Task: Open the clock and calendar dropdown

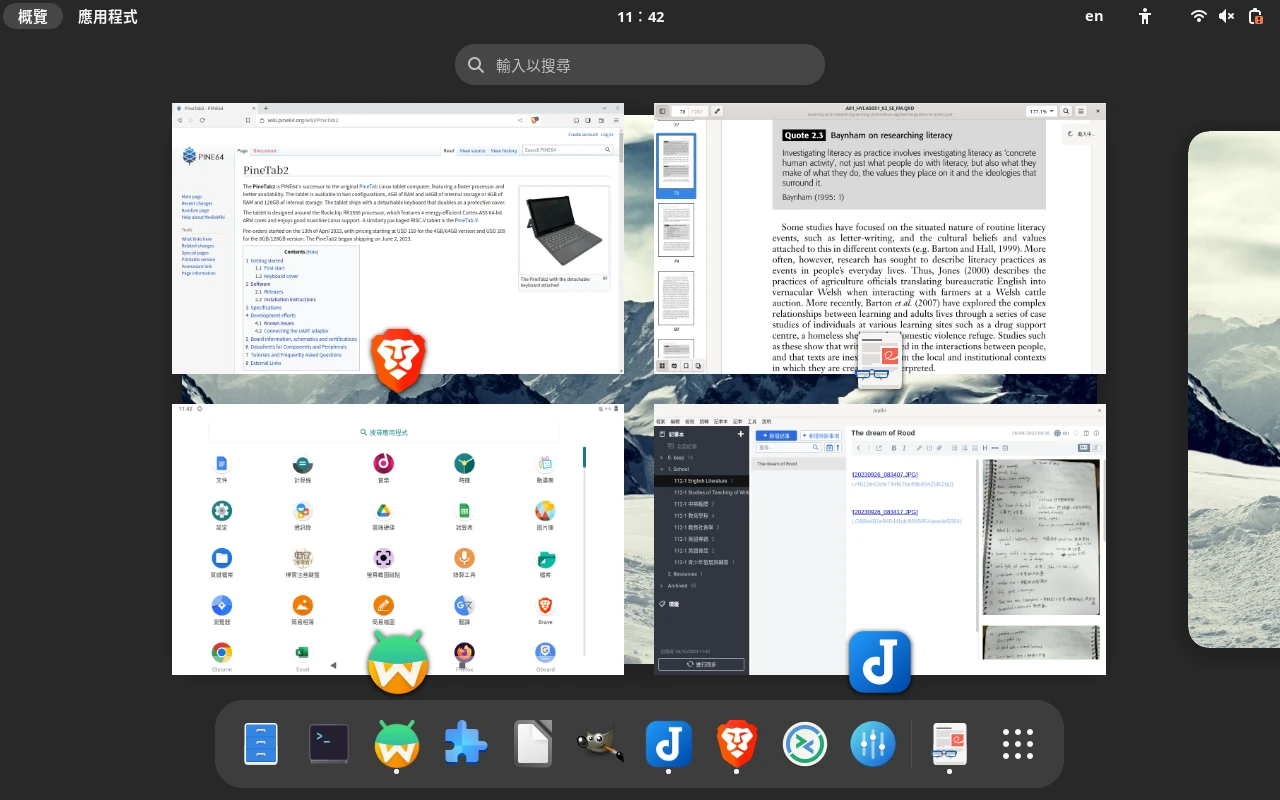Action: pos(640,16)
